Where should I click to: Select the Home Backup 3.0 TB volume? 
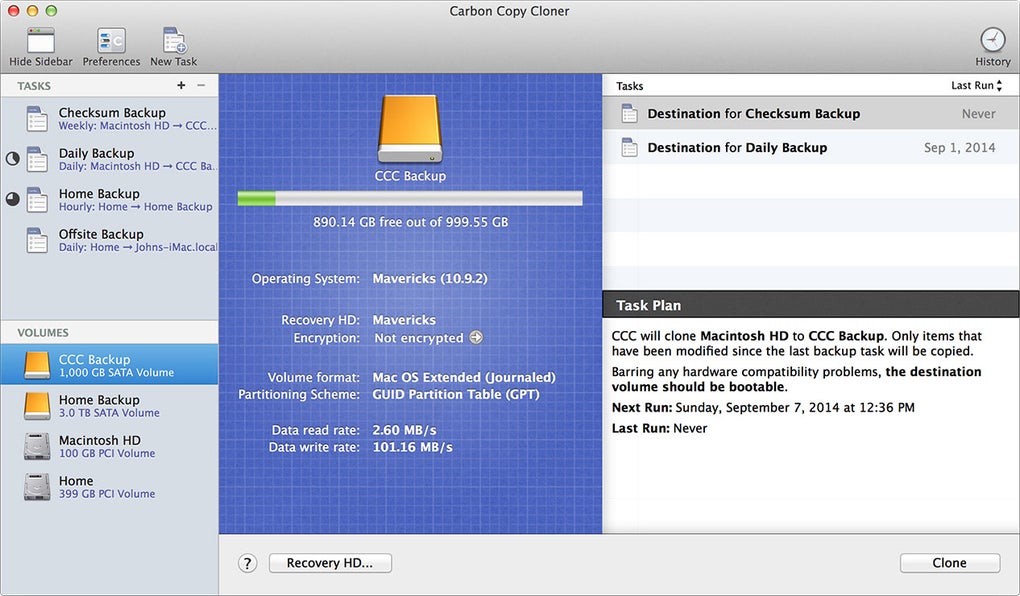click(x=109, y=405)
